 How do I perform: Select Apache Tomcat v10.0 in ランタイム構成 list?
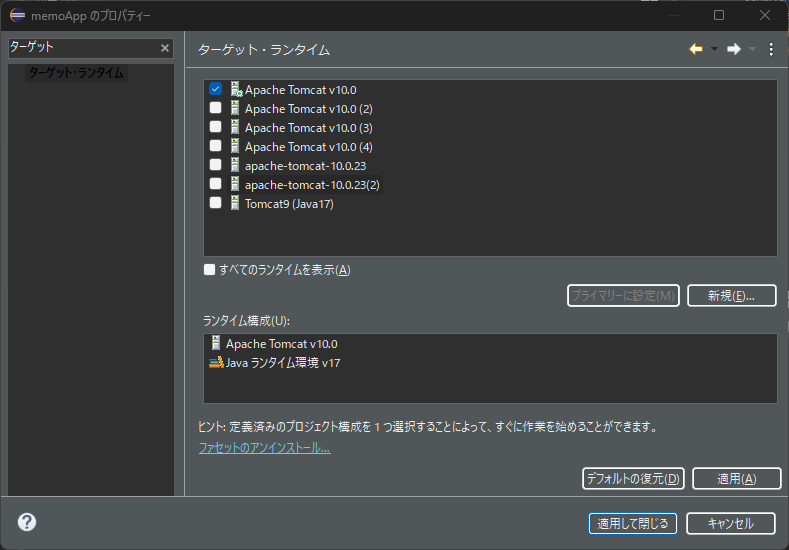click(x=281, y=344)
